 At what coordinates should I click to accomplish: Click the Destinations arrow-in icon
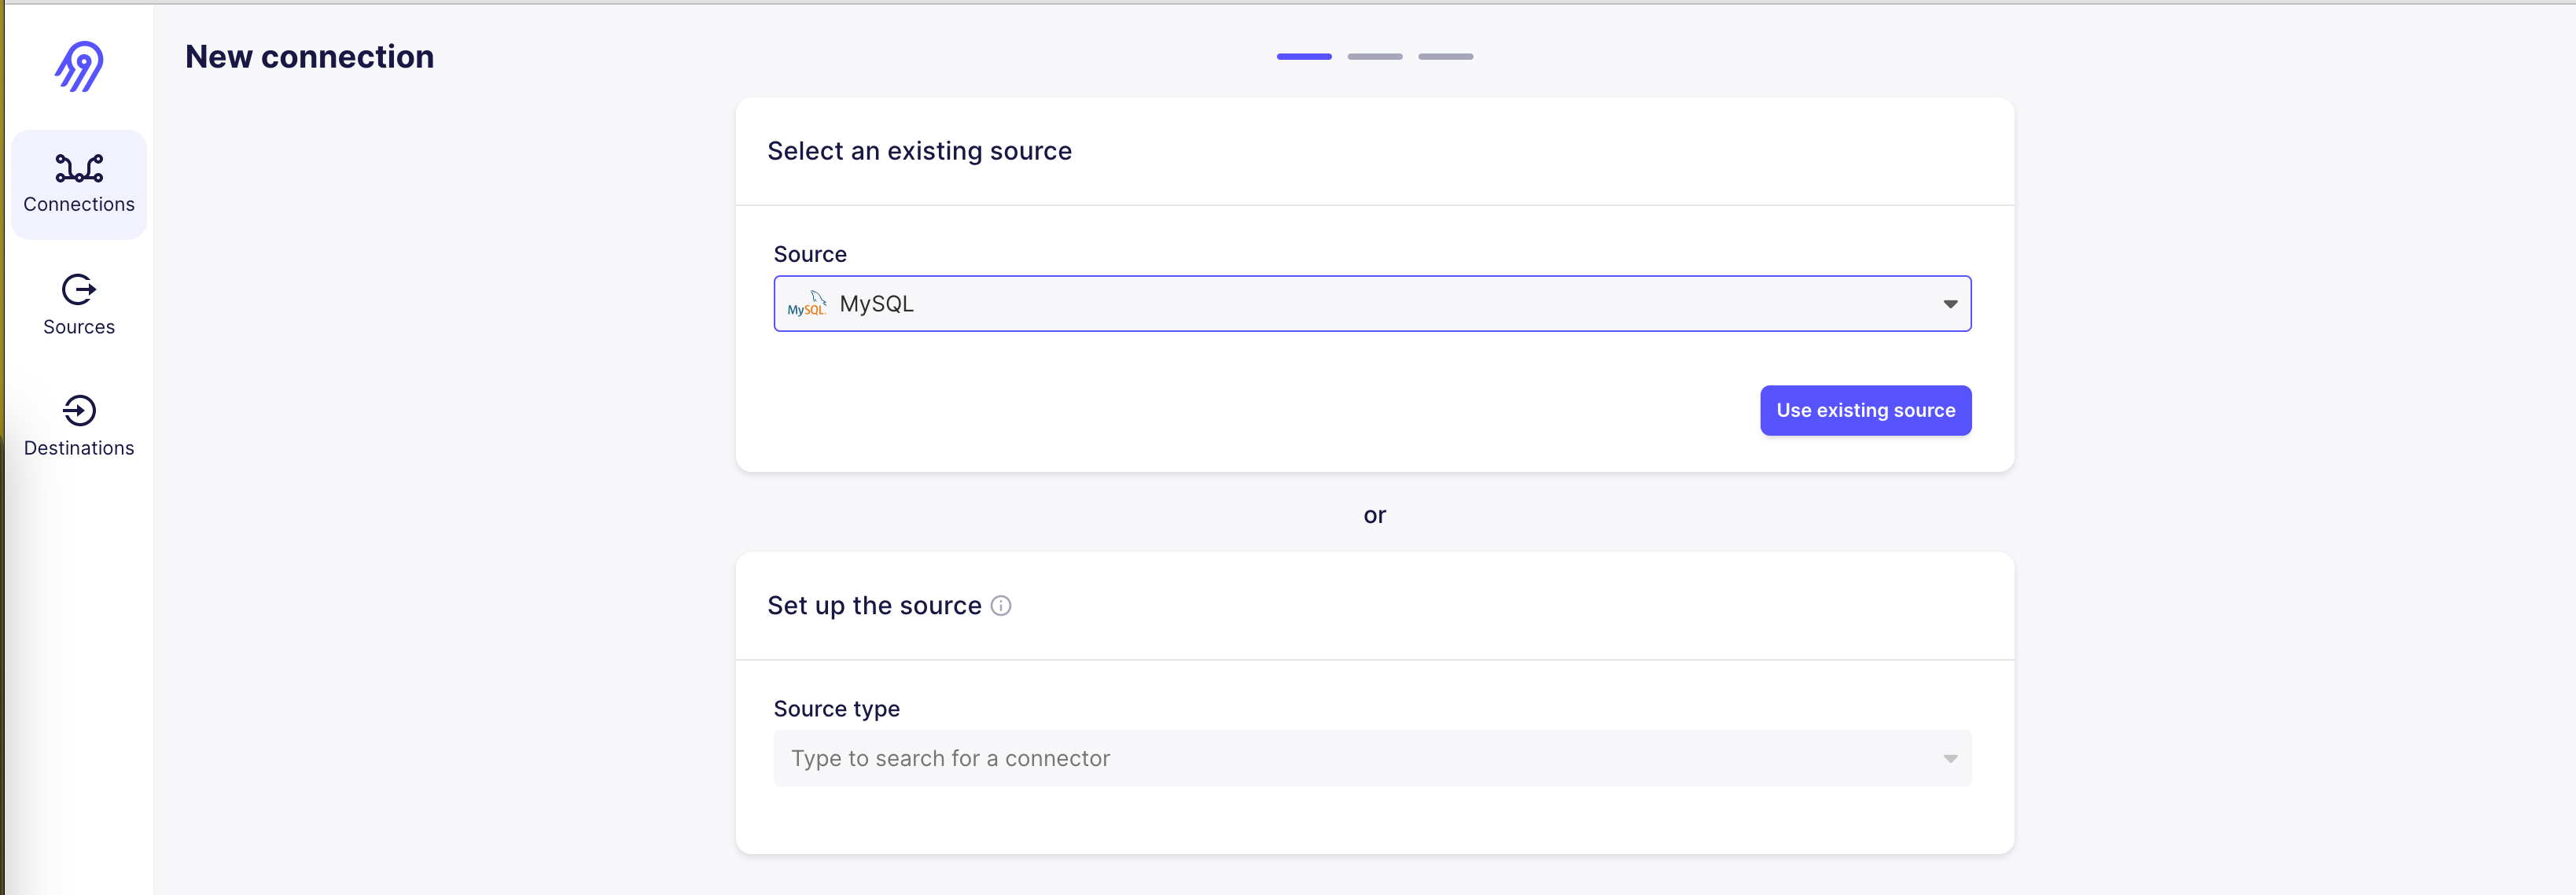[x=79, y=410]
